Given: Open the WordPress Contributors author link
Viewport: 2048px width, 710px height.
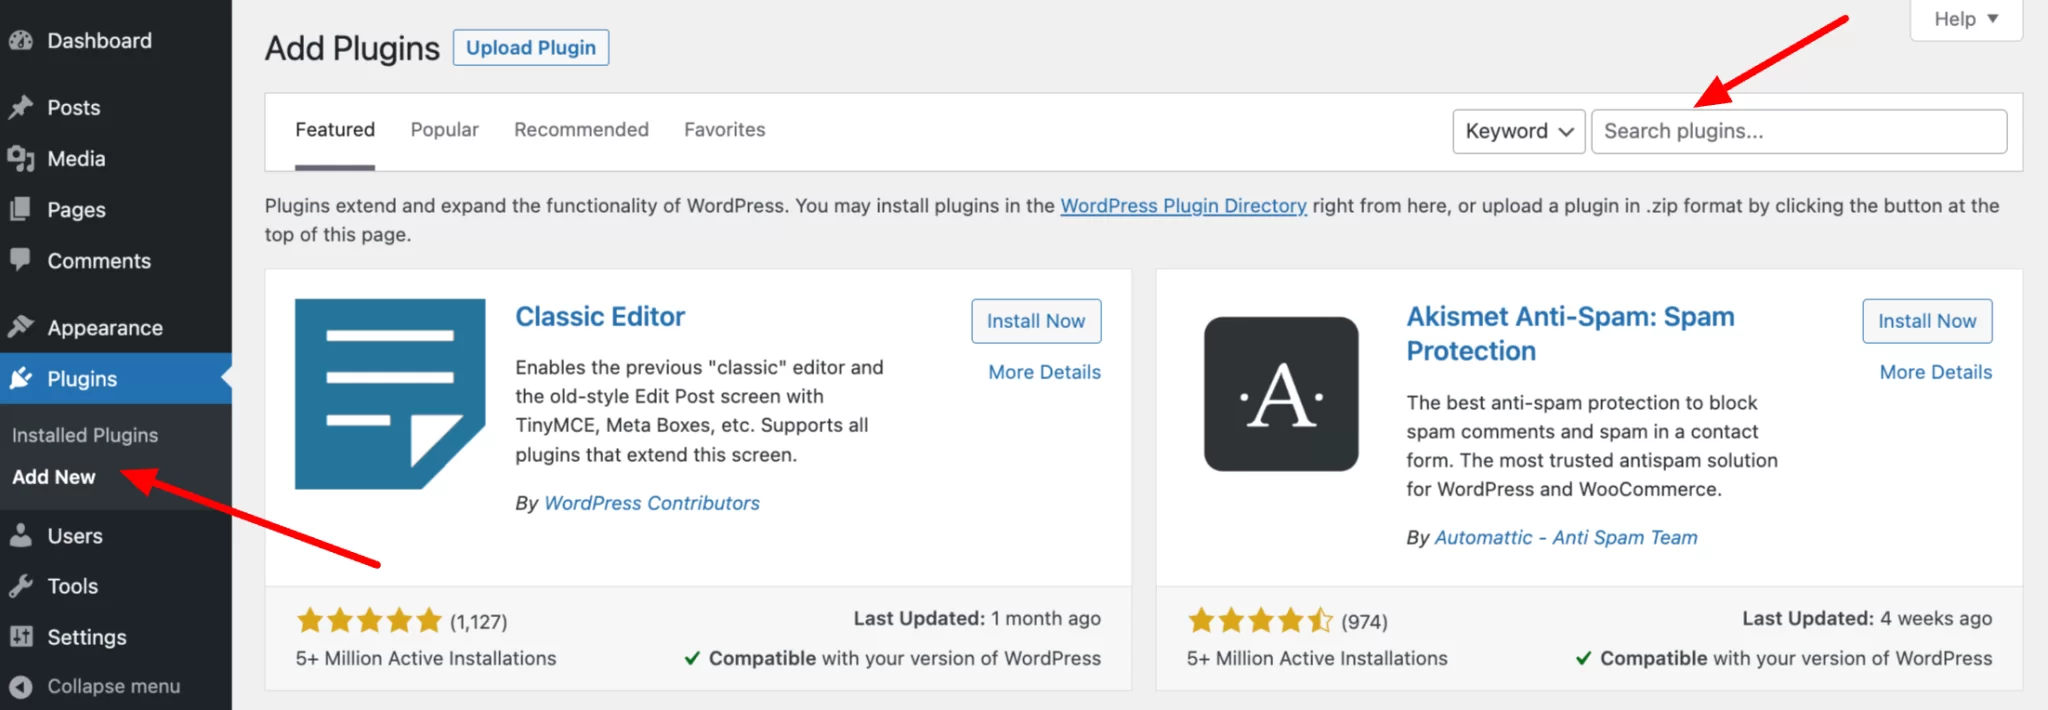Looking at the screenshot, I should 652,503.
